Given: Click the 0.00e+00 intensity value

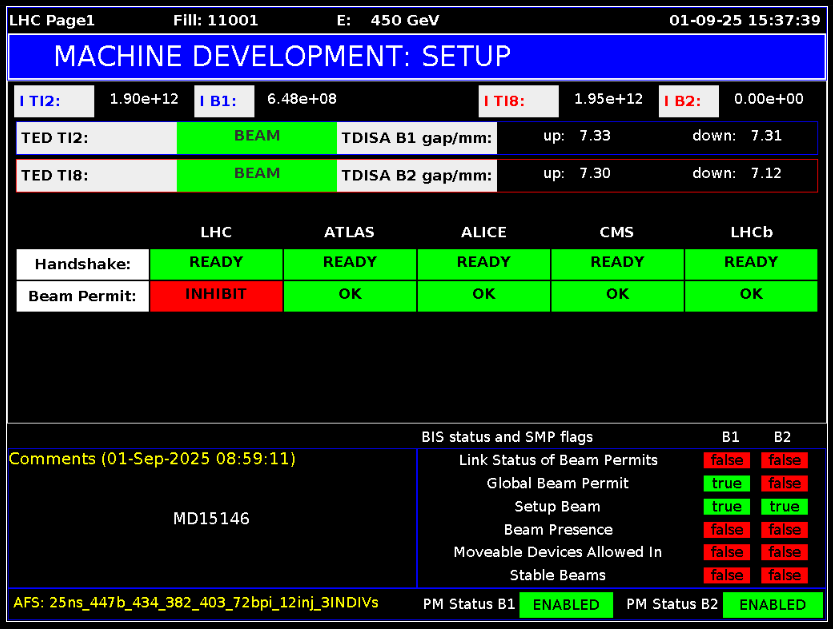Looking at the screenshot, I should (769, 99).
